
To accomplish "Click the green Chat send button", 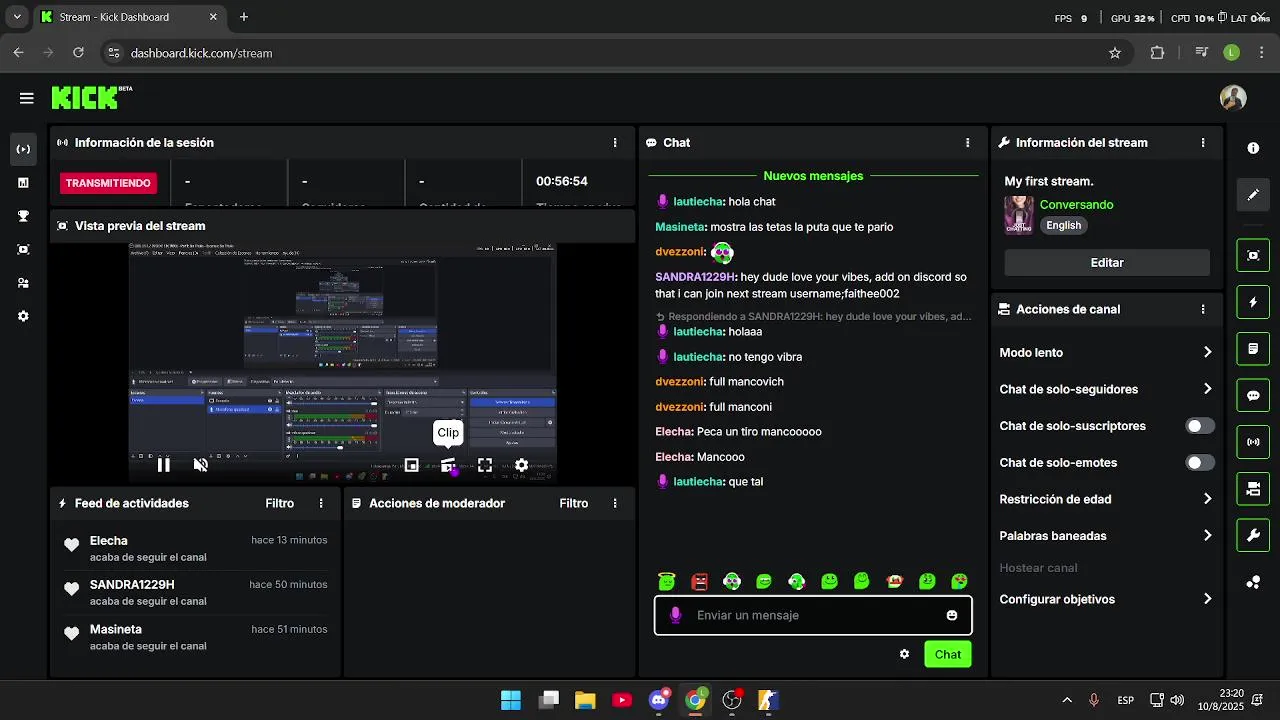I will pyautogui.click(x=948, y=655).
